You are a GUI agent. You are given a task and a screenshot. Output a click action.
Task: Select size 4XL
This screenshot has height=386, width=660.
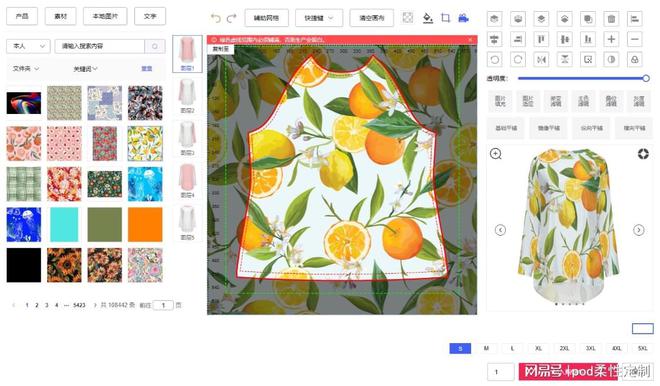tap(617, 348)
